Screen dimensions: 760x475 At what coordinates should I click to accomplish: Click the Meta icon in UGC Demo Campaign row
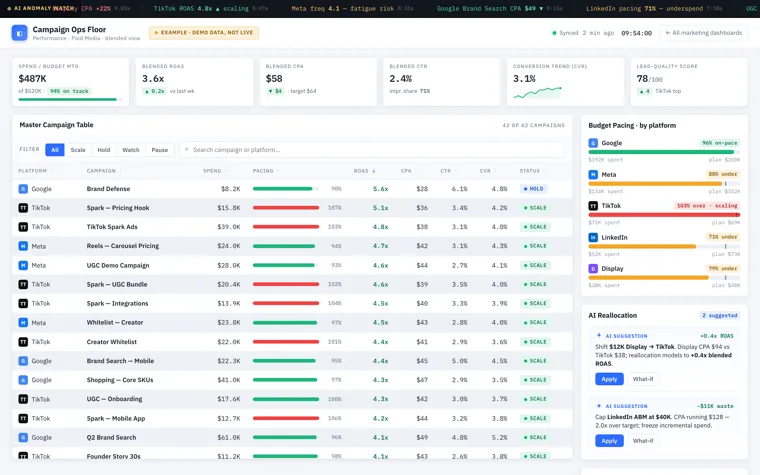(x=23, y=265)
